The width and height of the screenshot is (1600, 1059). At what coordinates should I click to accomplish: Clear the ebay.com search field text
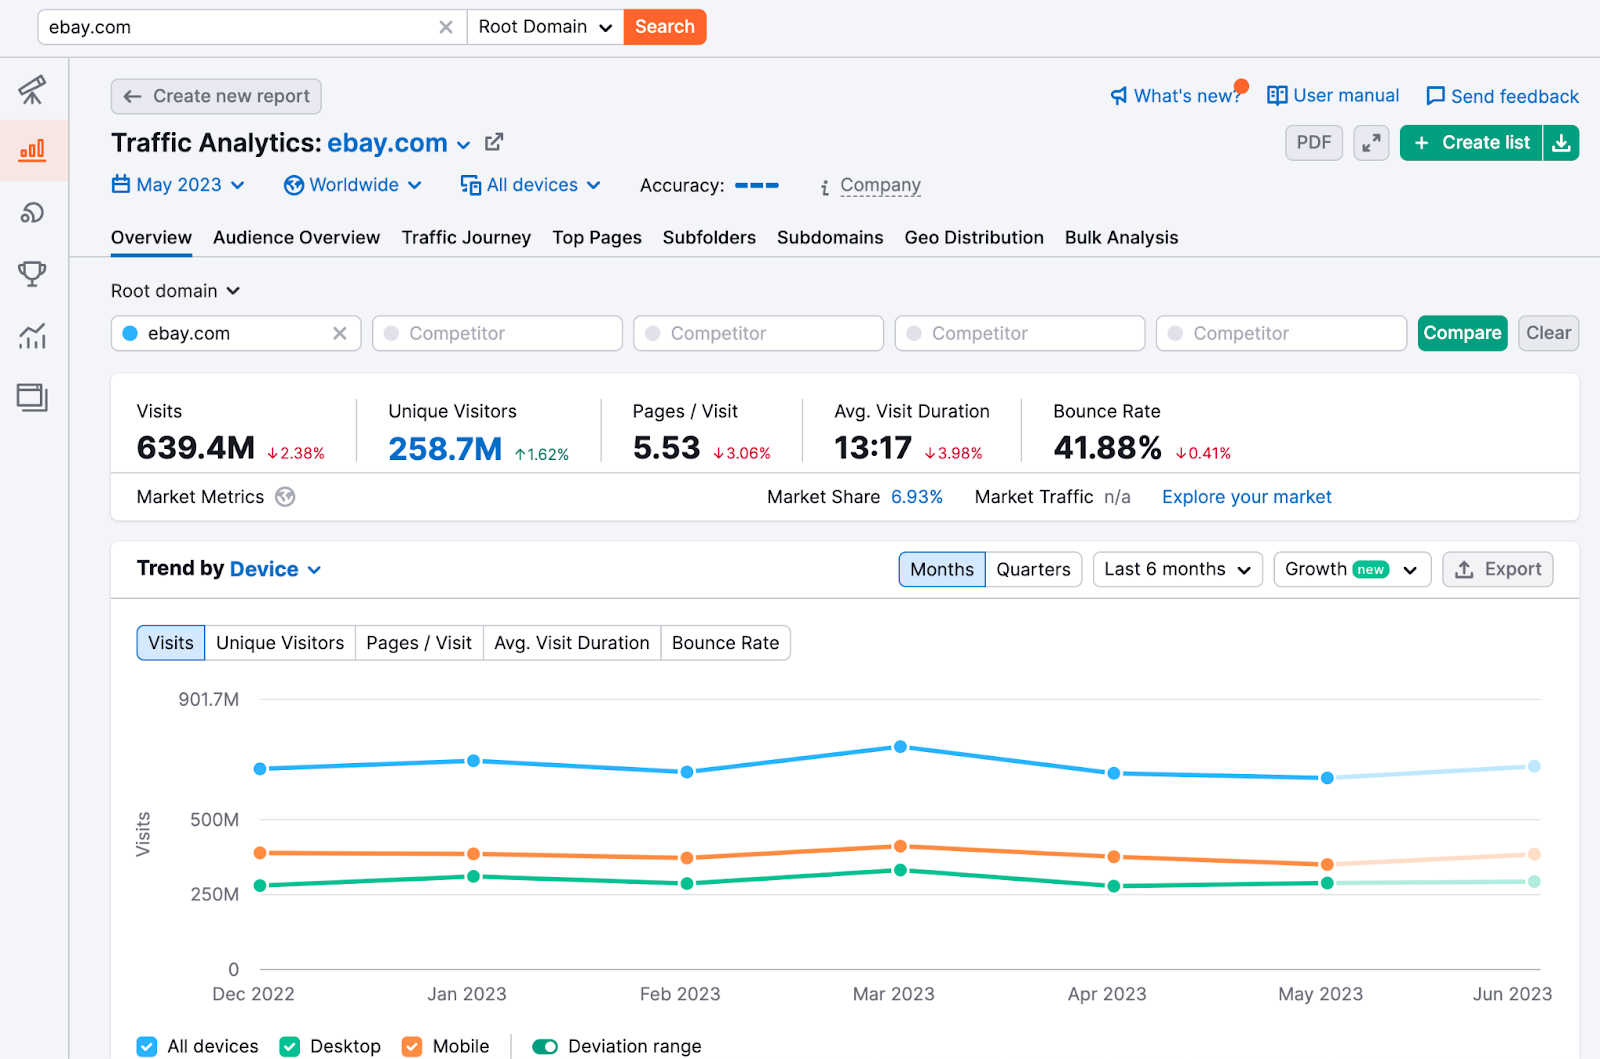pyautogui.click(x=446, y=27)
